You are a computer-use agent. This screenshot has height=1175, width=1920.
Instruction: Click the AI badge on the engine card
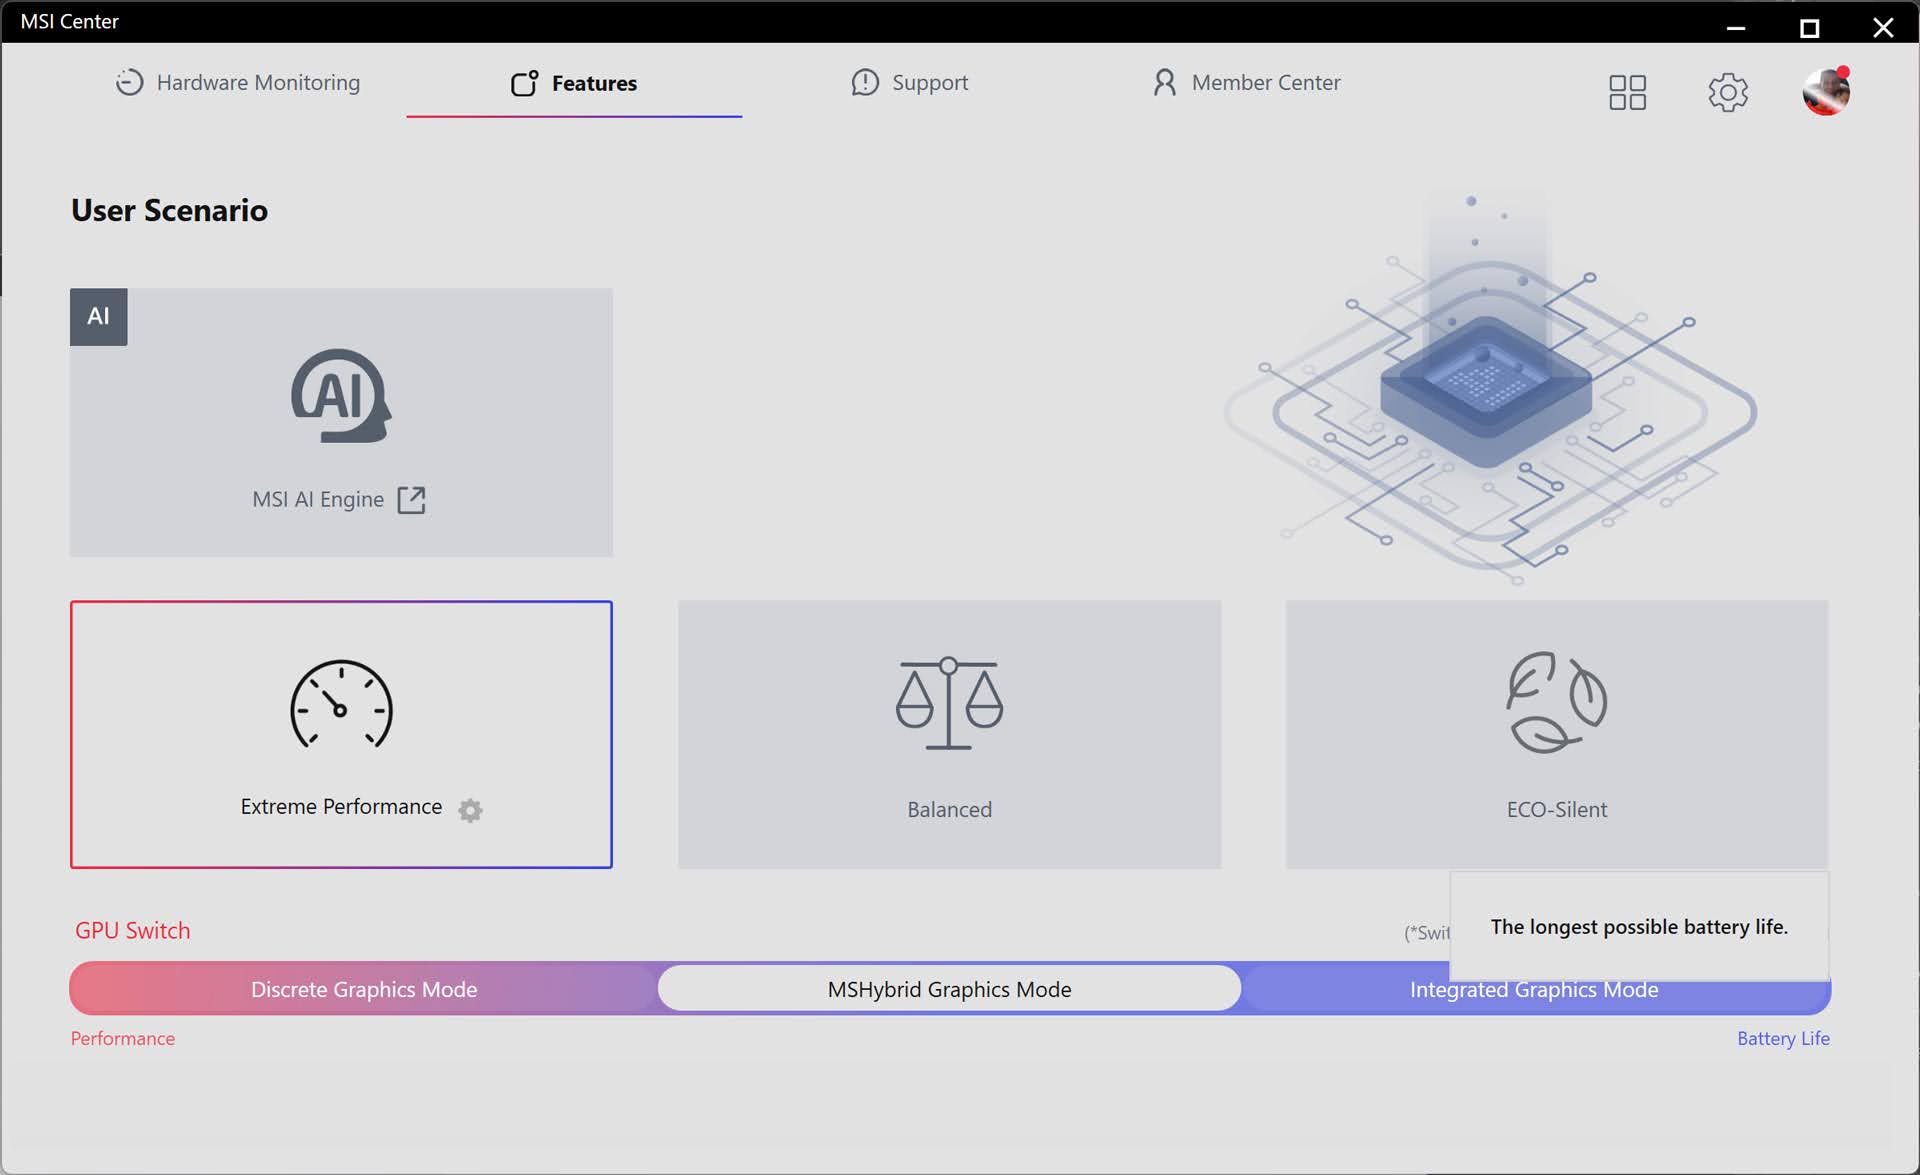click(98, 317)
